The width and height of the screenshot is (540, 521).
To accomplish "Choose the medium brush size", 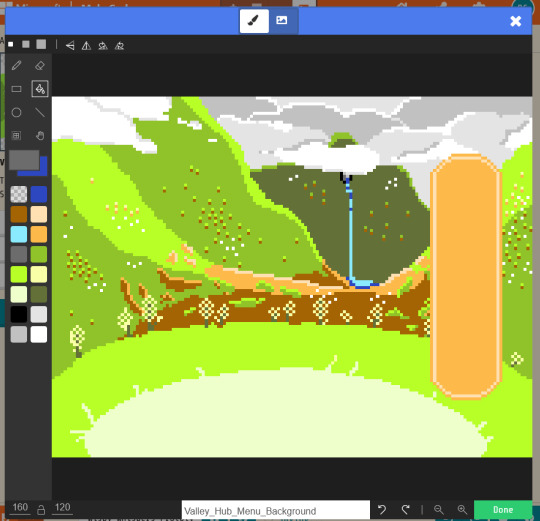I will point(26,44).
